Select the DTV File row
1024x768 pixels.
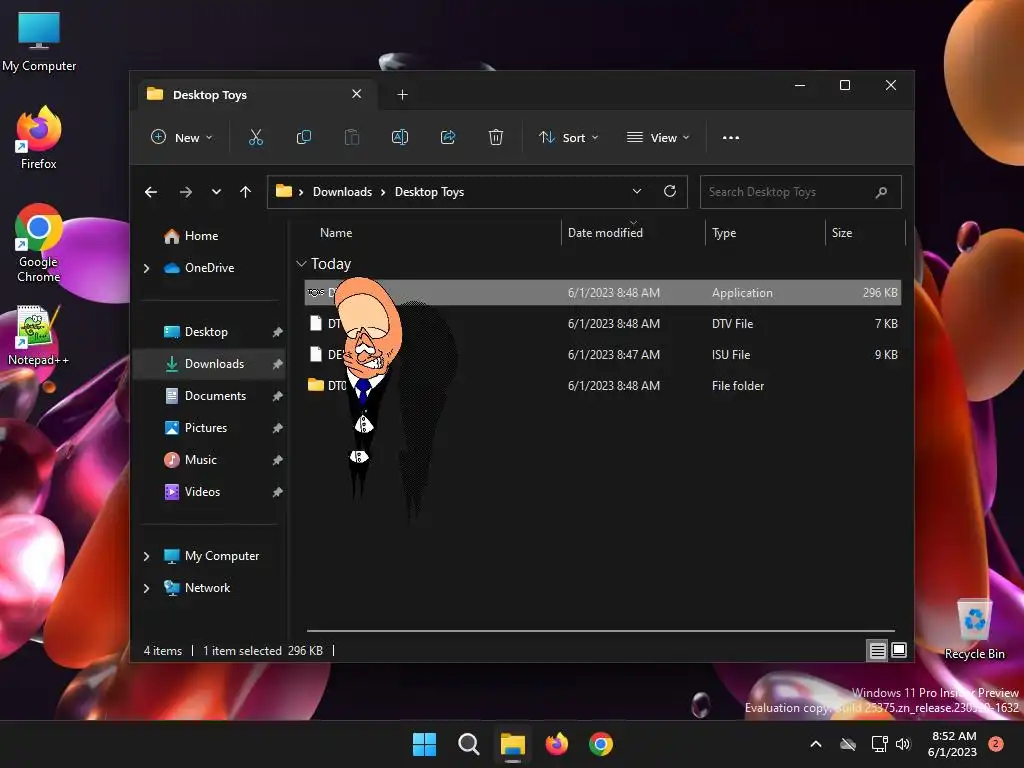[x=602, y=324]
